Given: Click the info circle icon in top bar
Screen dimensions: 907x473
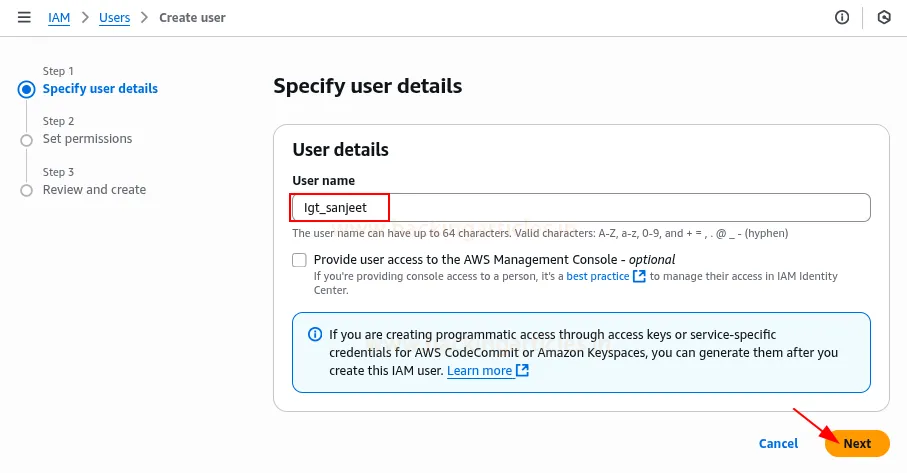Looking at the screenshot, I should coord(842,17).
